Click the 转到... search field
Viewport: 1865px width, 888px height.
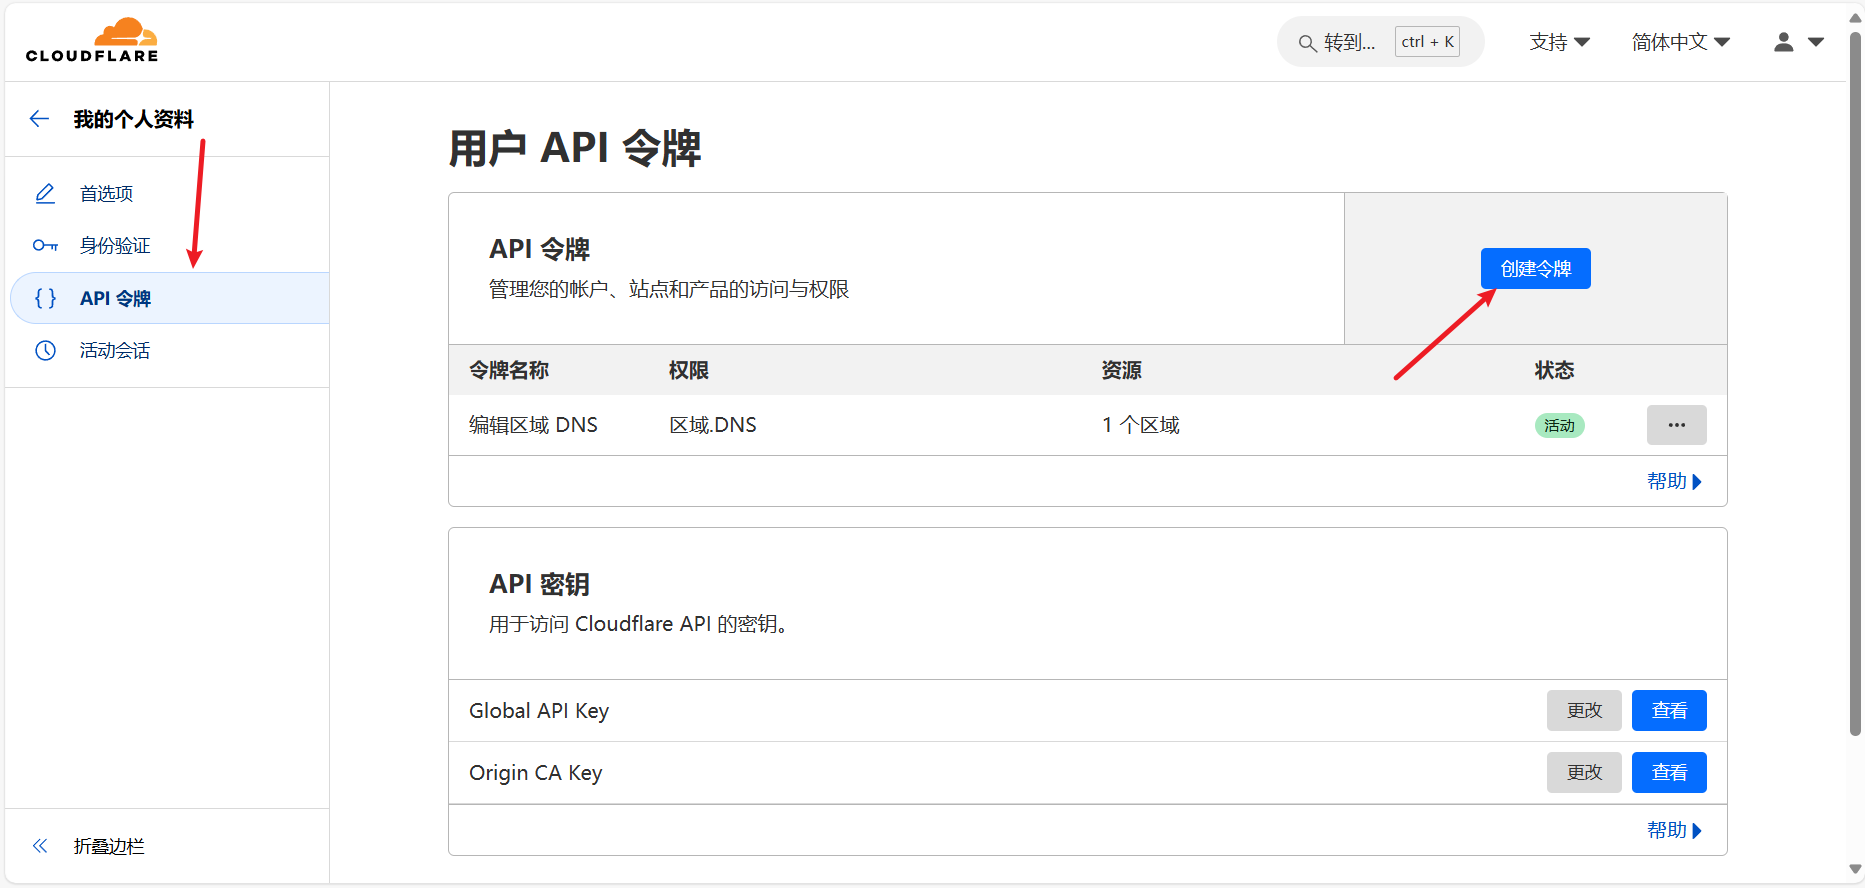pyautogui.click(x=1381, y=42)
